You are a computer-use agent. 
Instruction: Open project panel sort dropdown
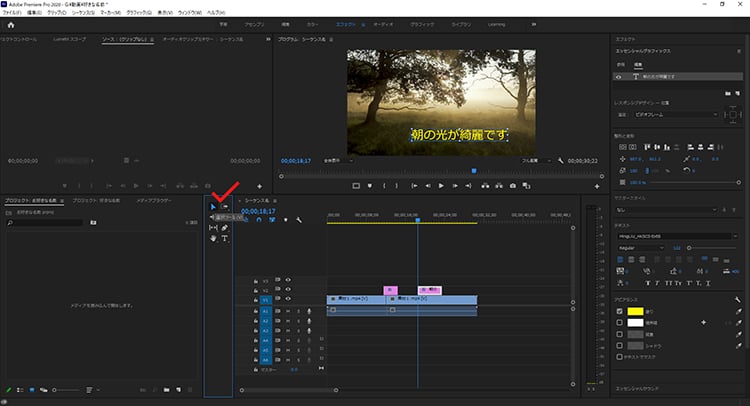92,390
